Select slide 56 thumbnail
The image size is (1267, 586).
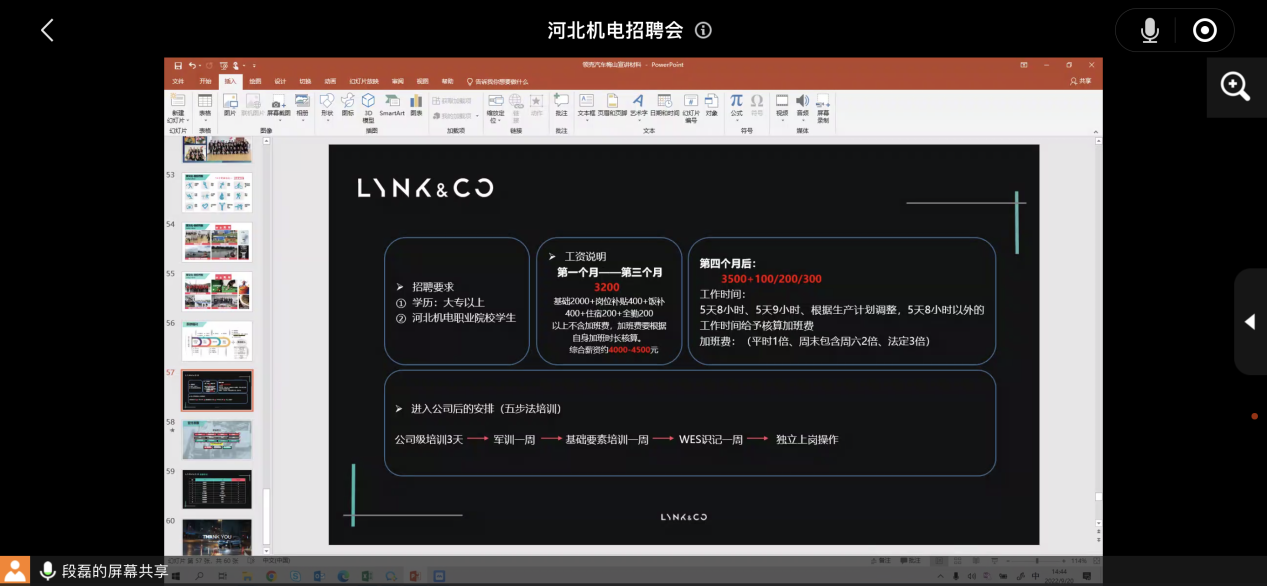[217, 340]
